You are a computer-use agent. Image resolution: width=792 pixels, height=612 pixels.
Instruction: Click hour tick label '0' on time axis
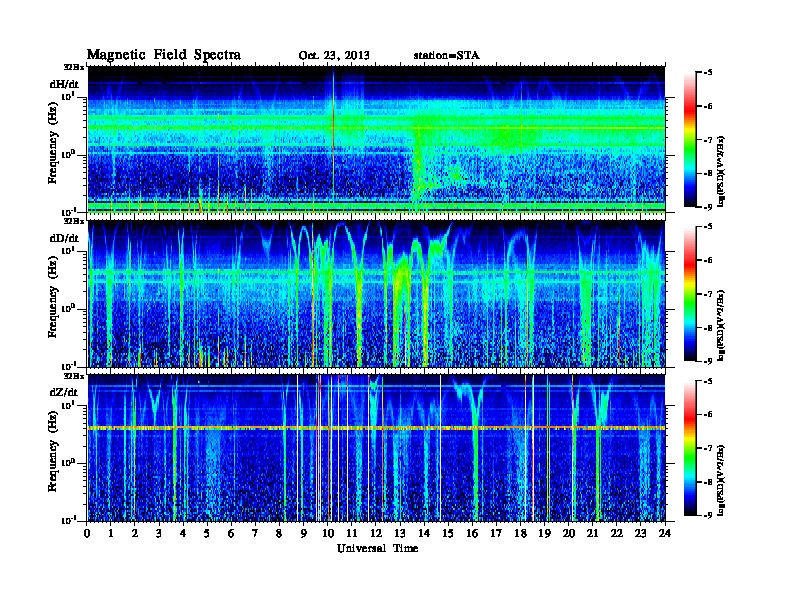87,533
